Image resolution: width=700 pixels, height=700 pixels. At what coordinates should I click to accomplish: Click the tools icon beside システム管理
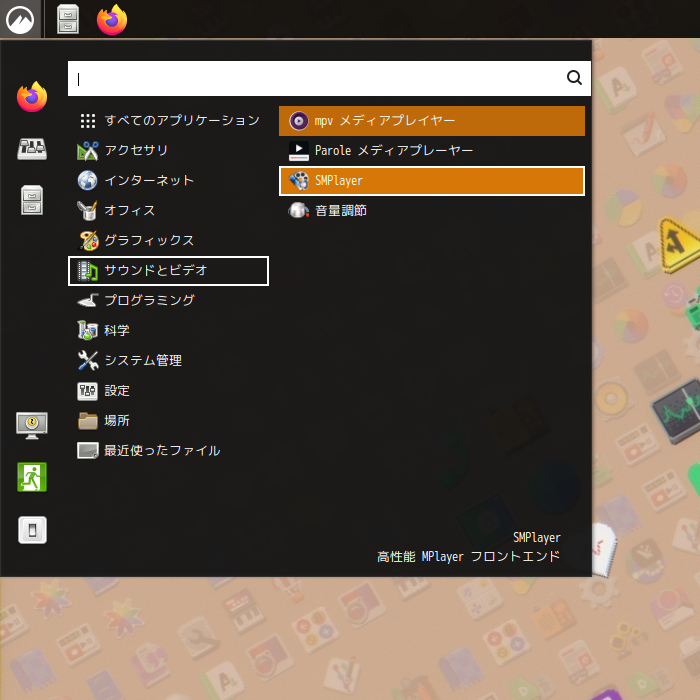[88, 360]
